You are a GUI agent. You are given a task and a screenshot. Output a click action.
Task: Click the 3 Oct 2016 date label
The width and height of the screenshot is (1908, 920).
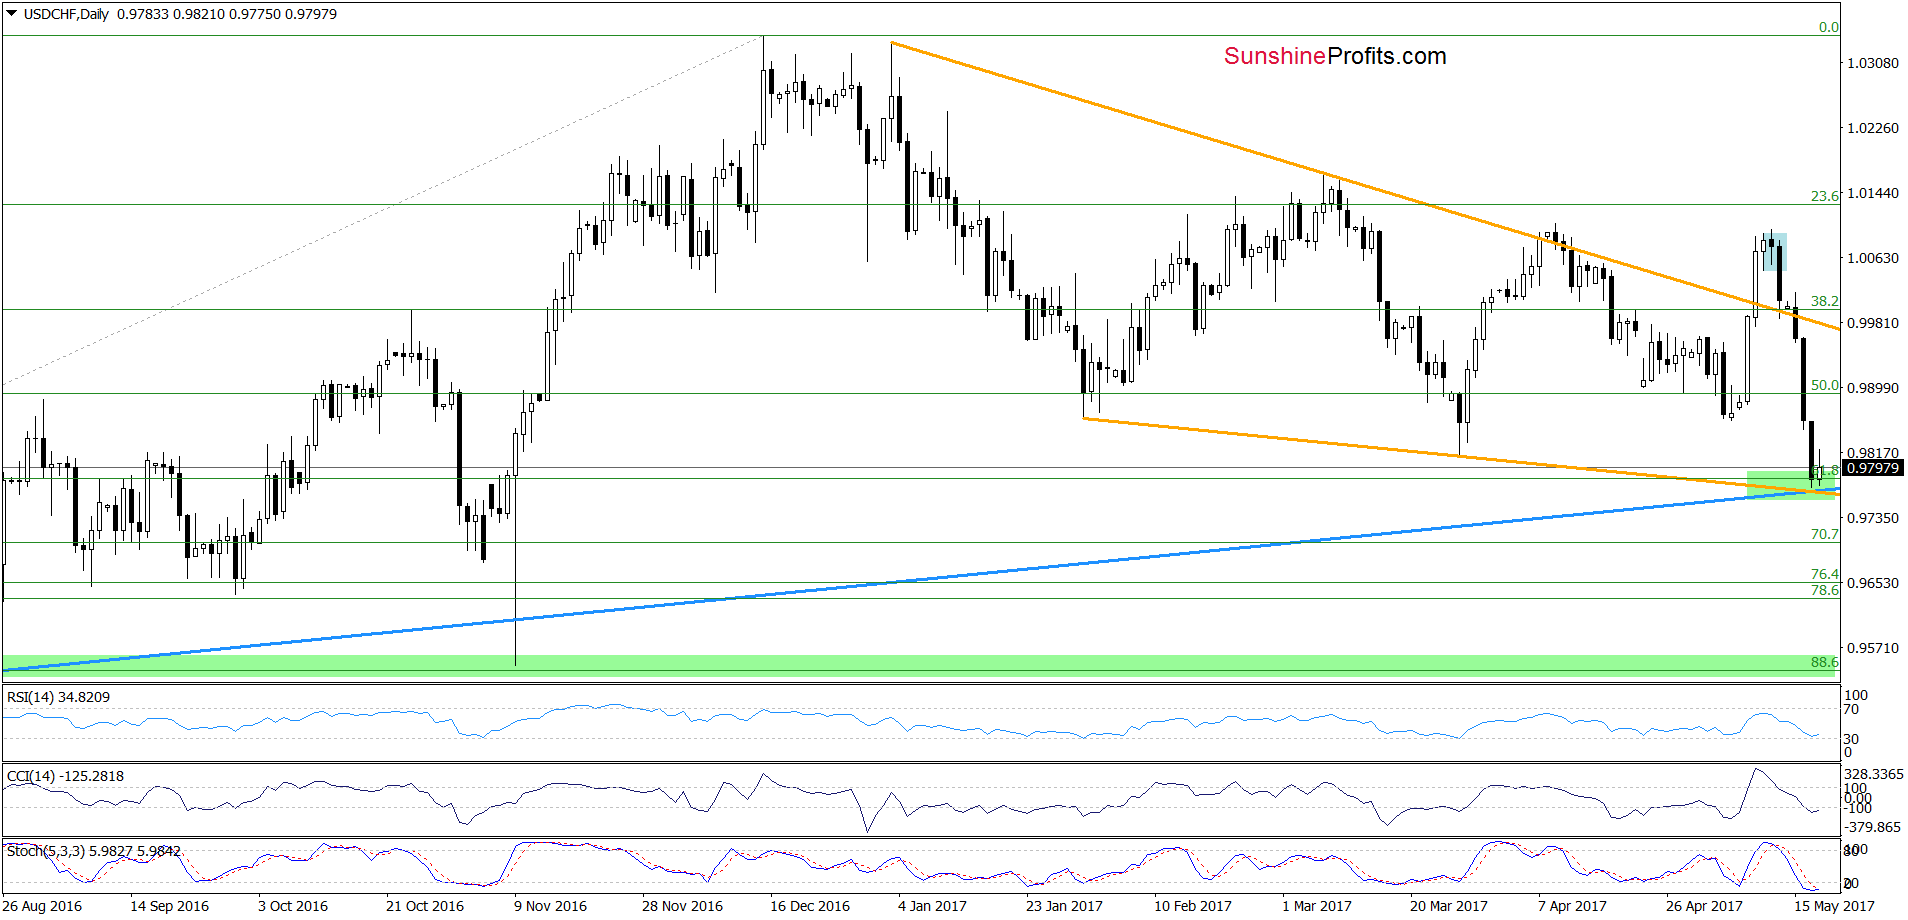[293, 906]
